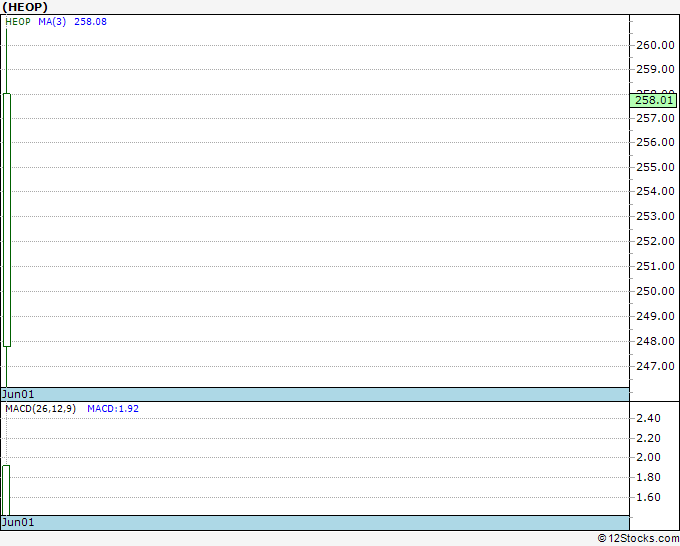Screen dimensions: 680x546
Task: Click the Jun01 date on price chart axis
Action: [x=18, y=394]
